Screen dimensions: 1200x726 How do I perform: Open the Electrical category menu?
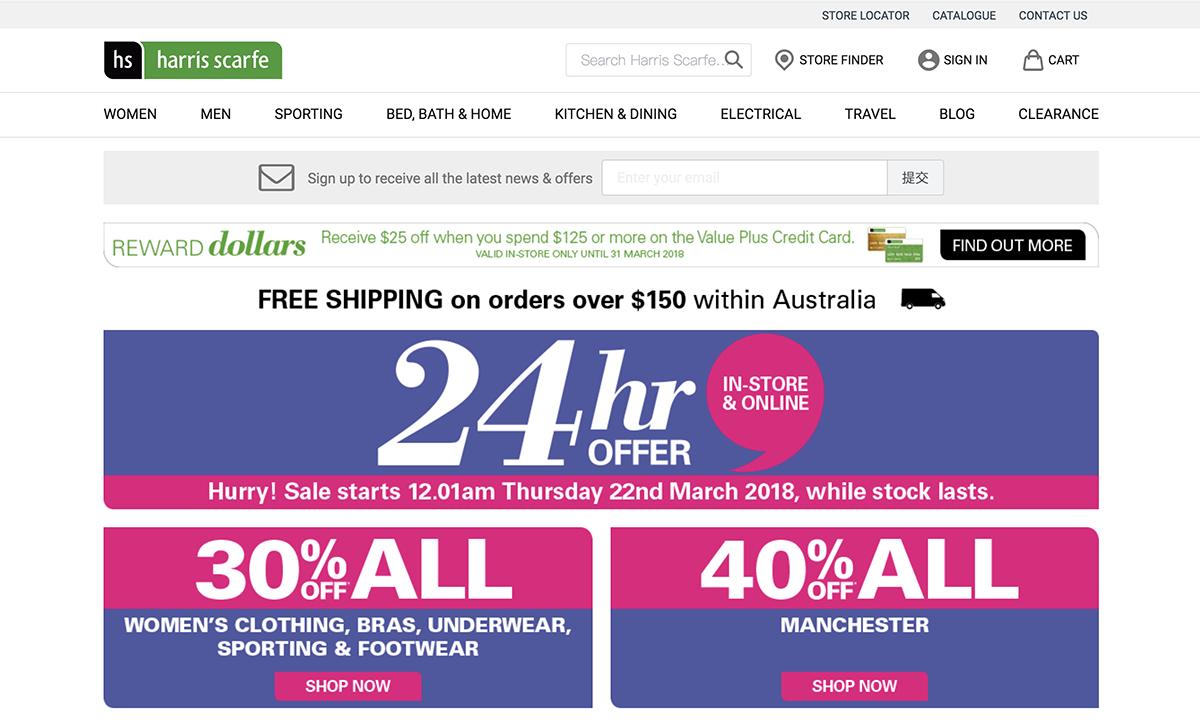(760, 114)
